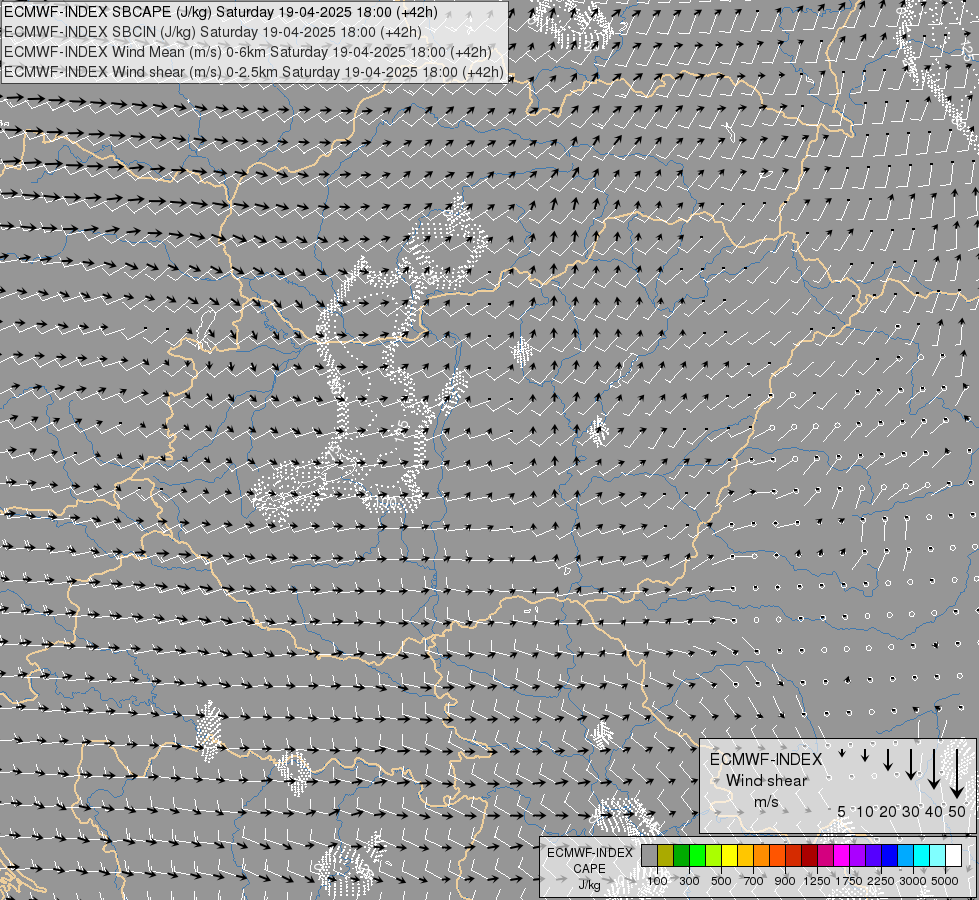Pick the bright magenta CAPE swatch before 1750
The height and width of the screenshot is (900, 979).
coord(842,856)
